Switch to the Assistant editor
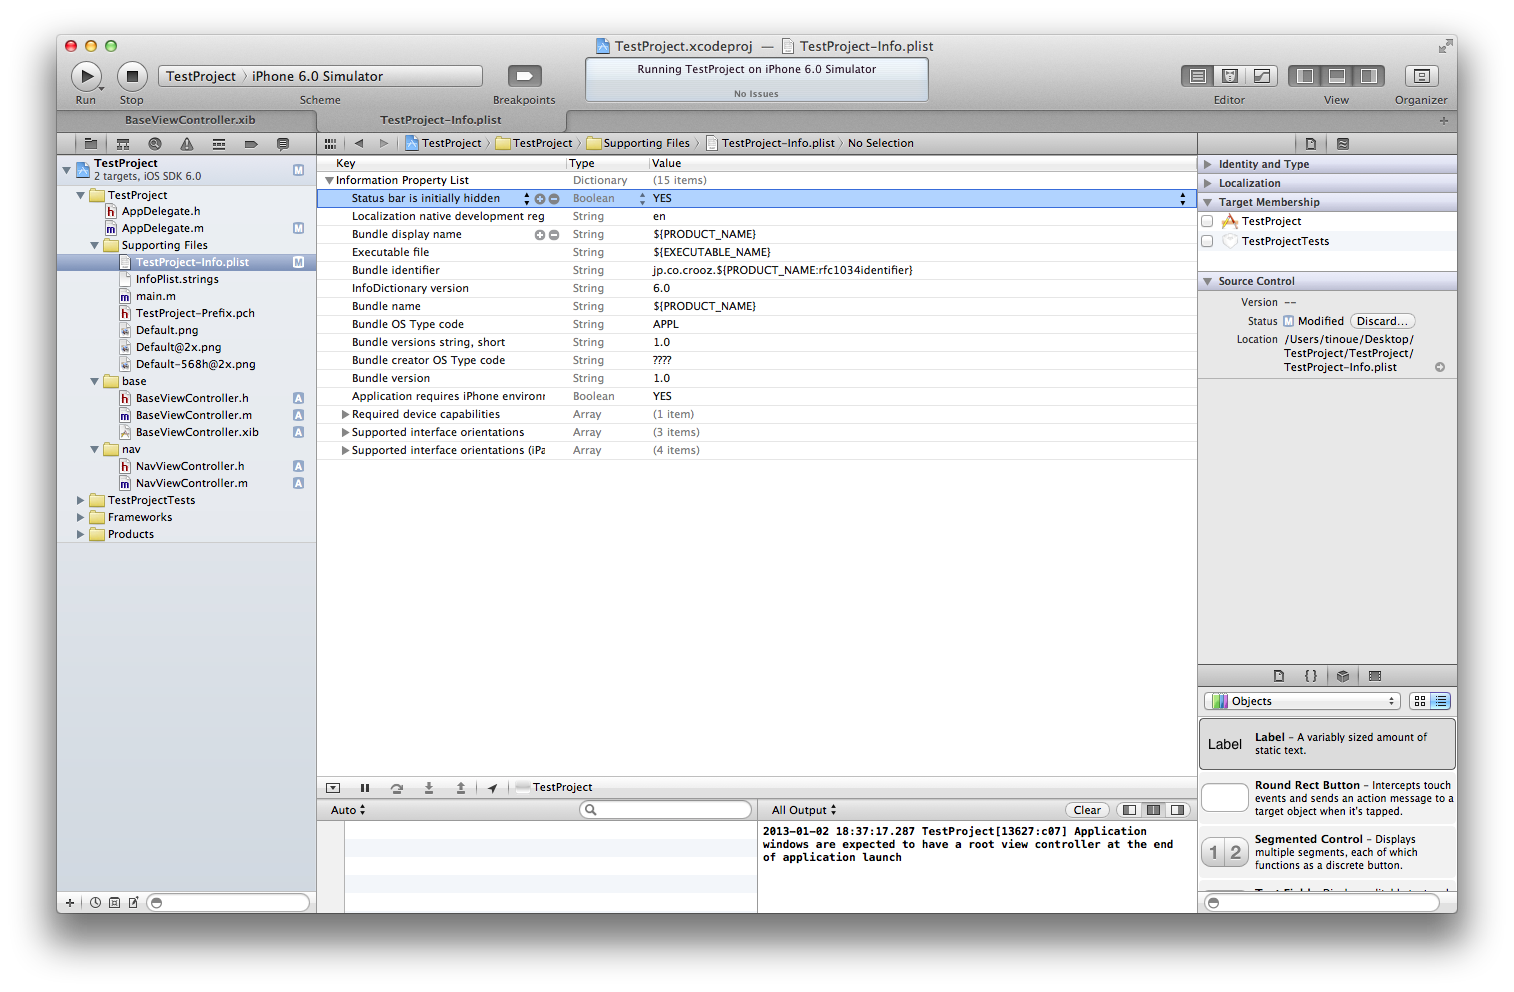The width and height of the screenshot is (1514, 992). [x=1230, y=76]
